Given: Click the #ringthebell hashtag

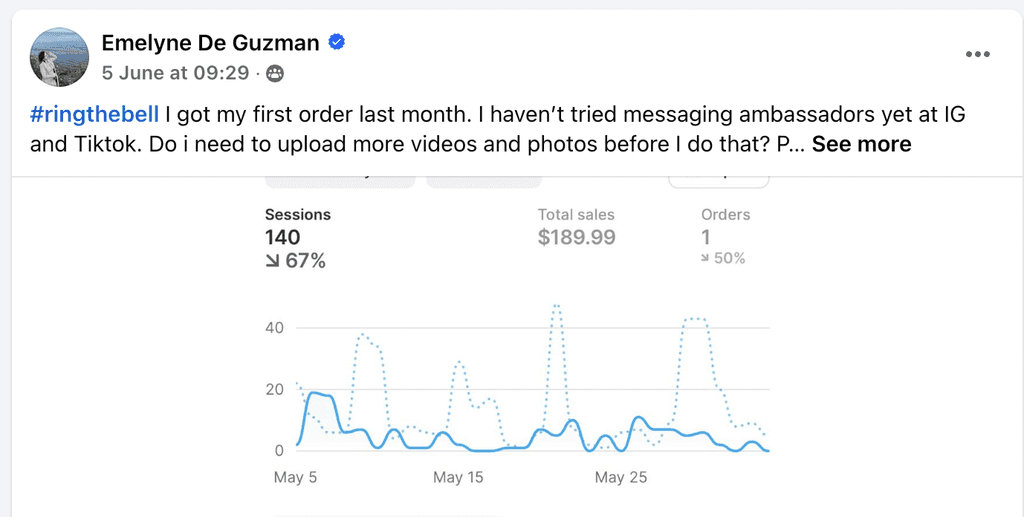Looking at the screenshot, I should pos(95,115).
